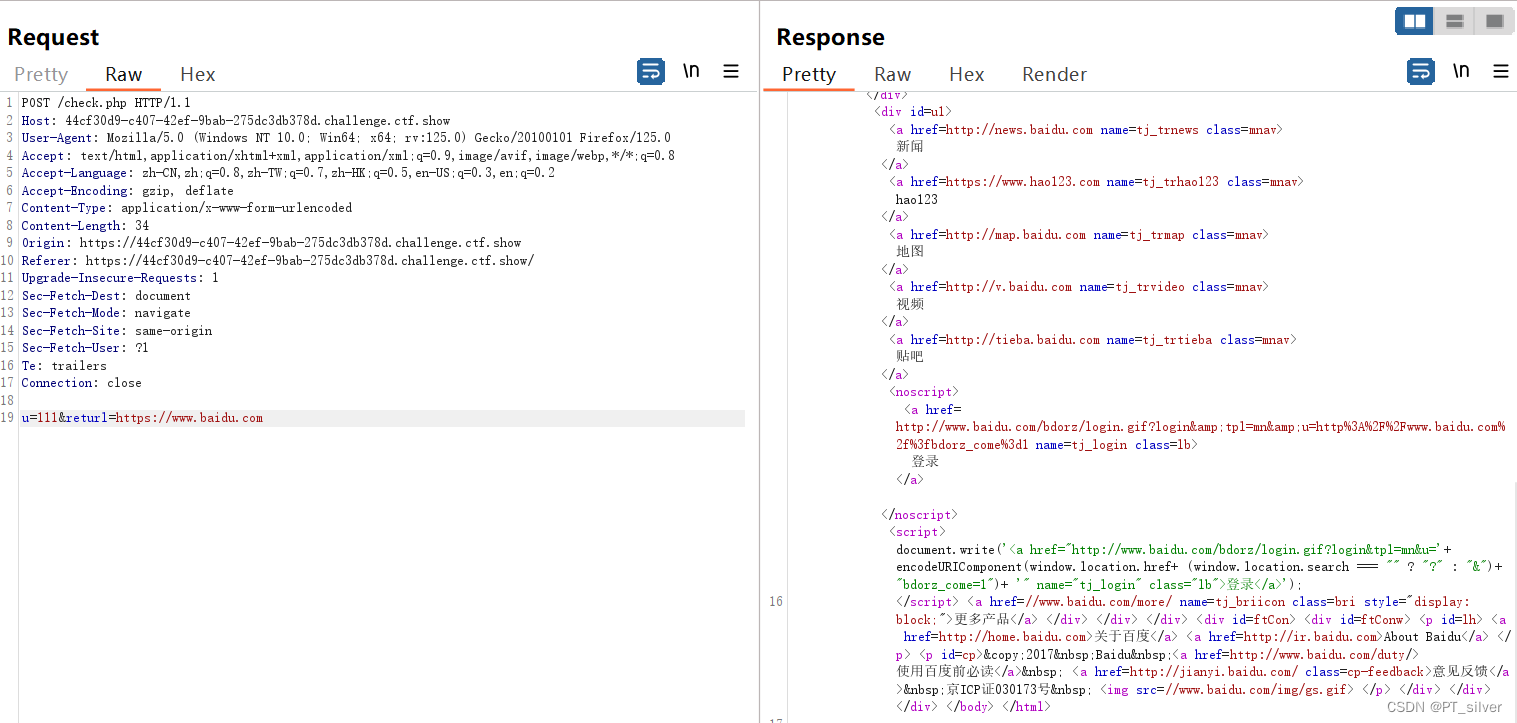
Task: Click the encodeURIComponent line in Response
Action: [1199, 567]
